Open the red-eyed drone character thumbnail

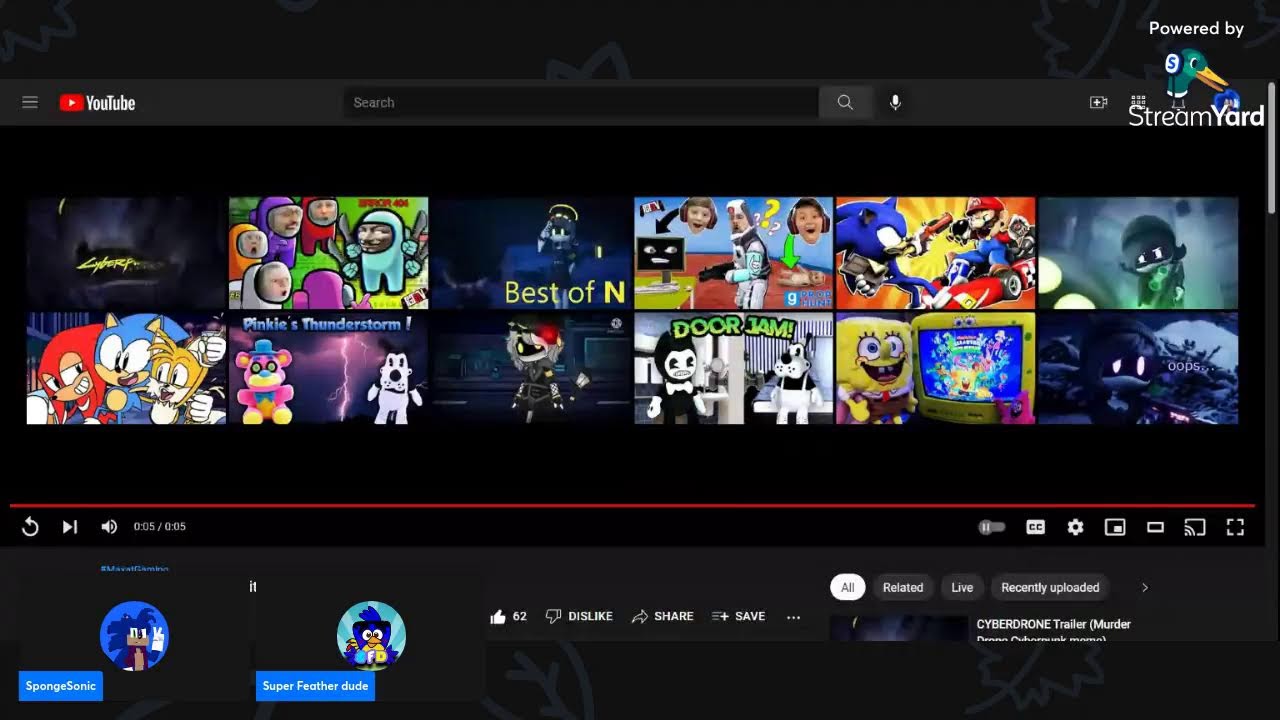point(531,368)
